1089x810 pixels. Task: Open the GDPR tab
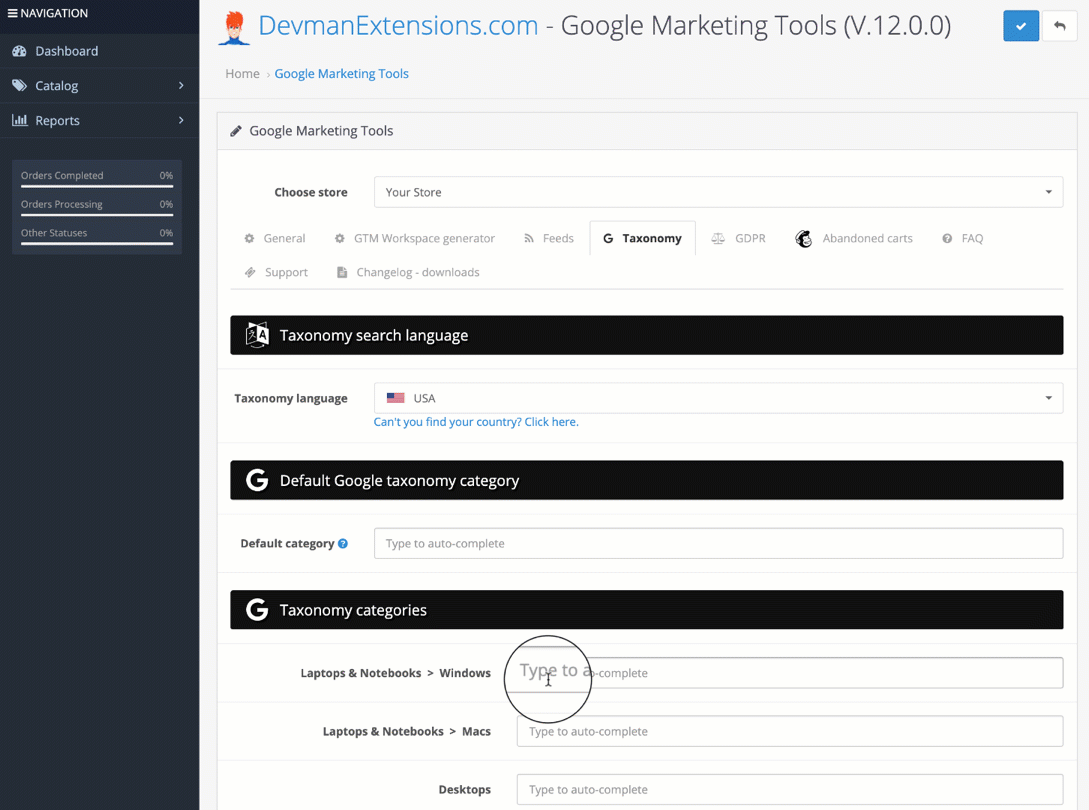738,238
